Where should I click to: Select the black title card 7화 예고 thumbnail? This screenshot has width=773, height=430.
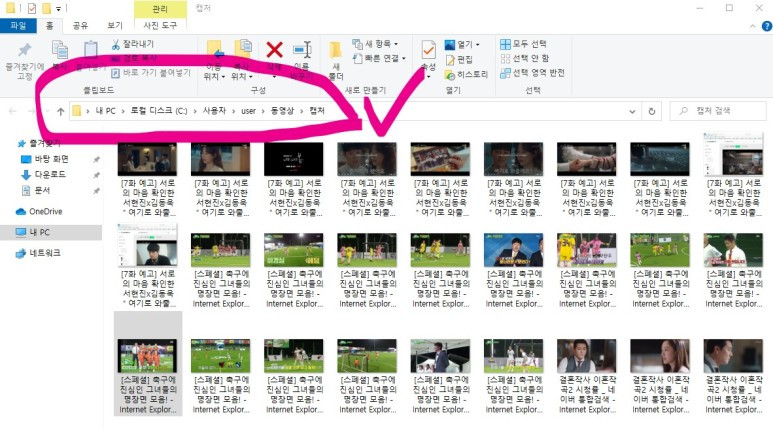point(294,159)
